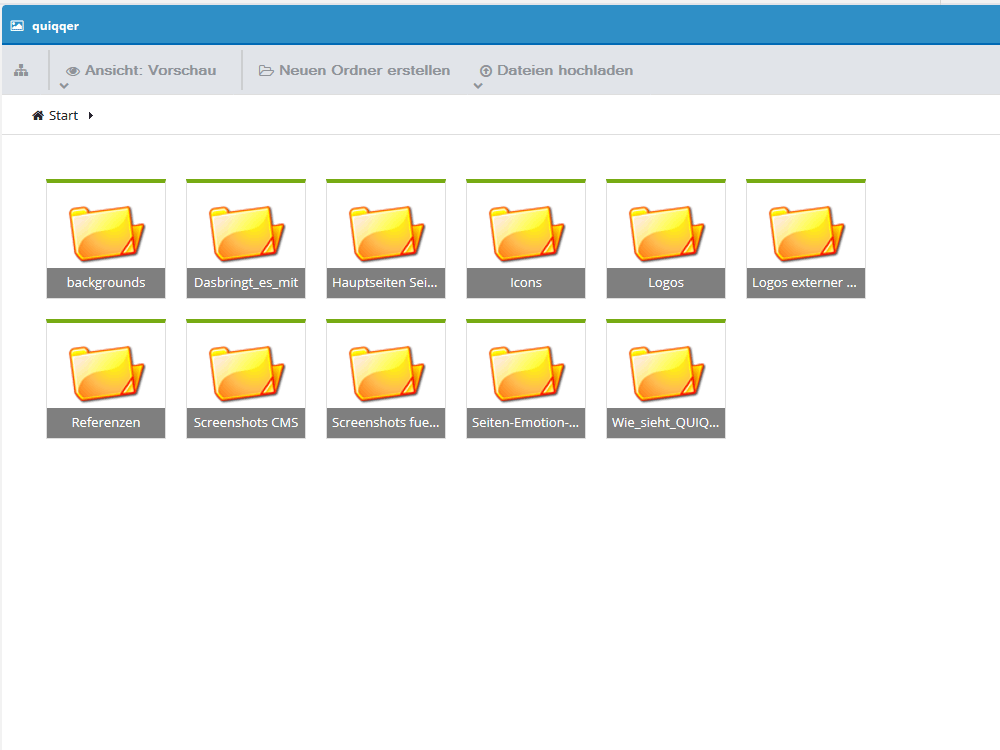Viewport: 1000px width, 750px height.
Task: Click Neuen Ordner erstellen button
Action: [355, 70]
